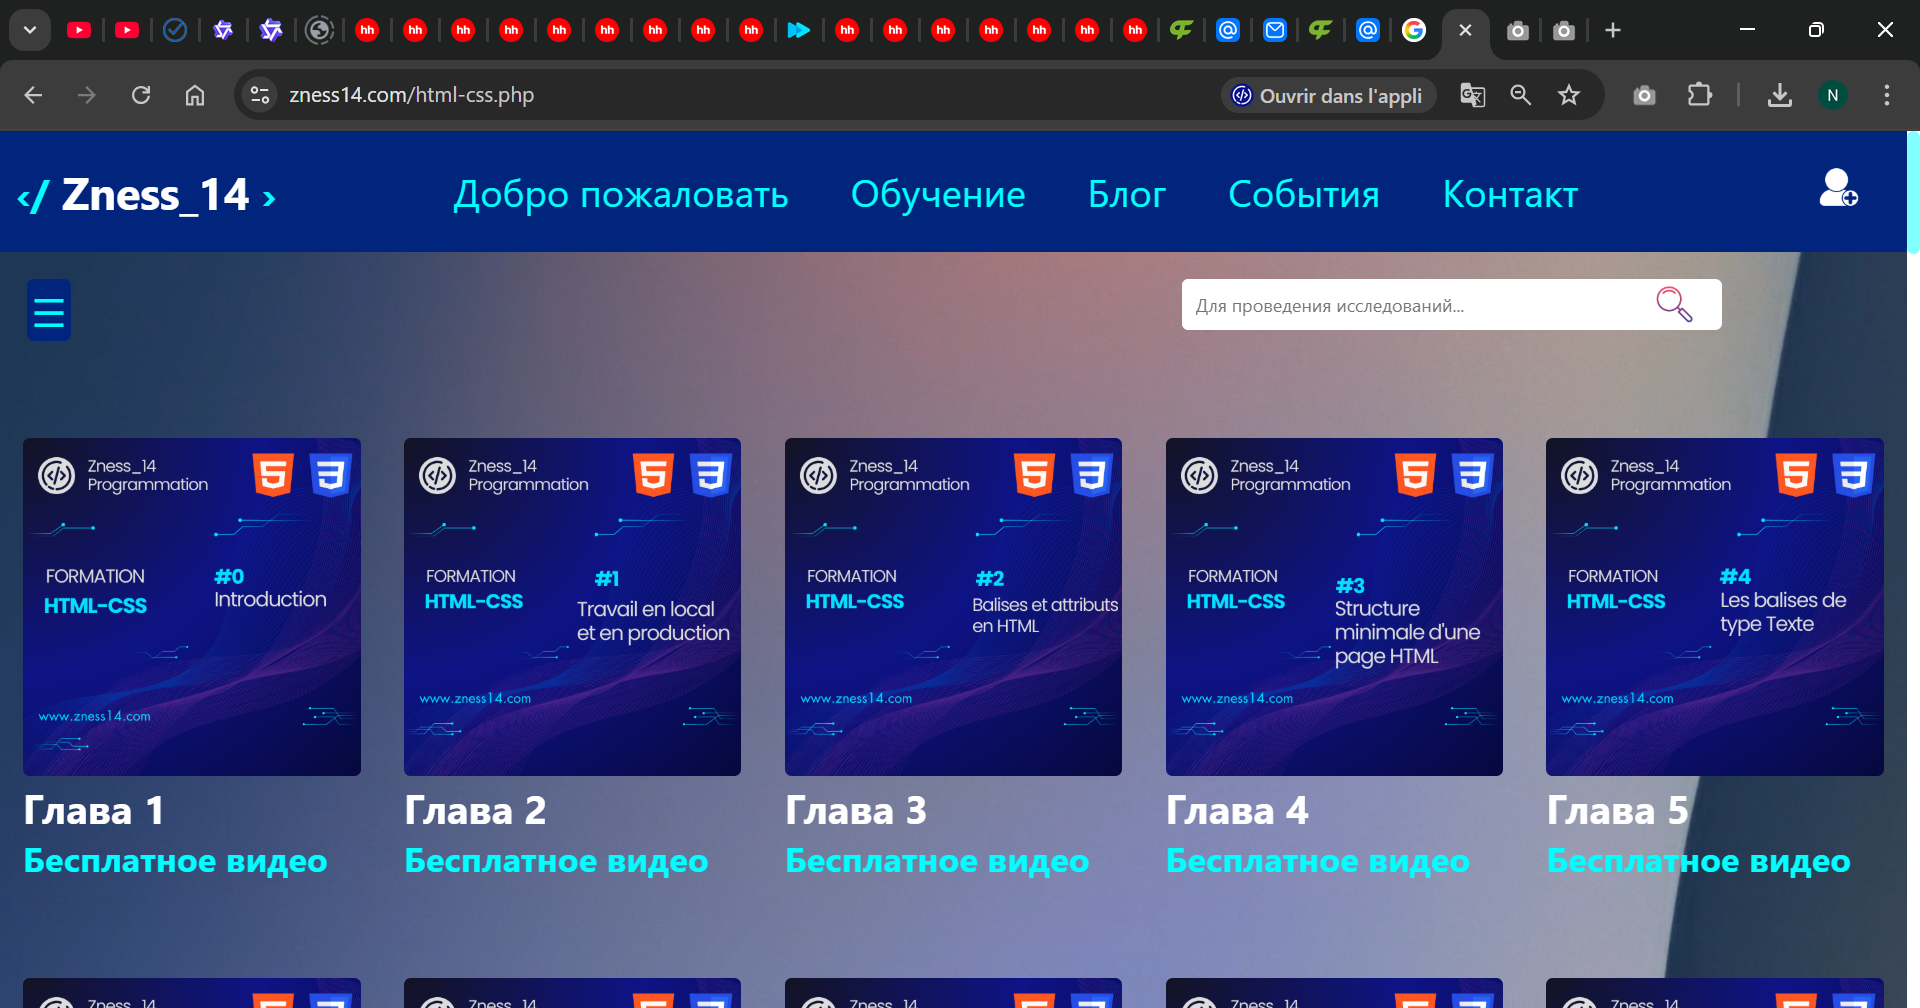Open Бесплатное видео under Глава 5
This screenshot has width=1920, height=1008.
coord(1698,861)
